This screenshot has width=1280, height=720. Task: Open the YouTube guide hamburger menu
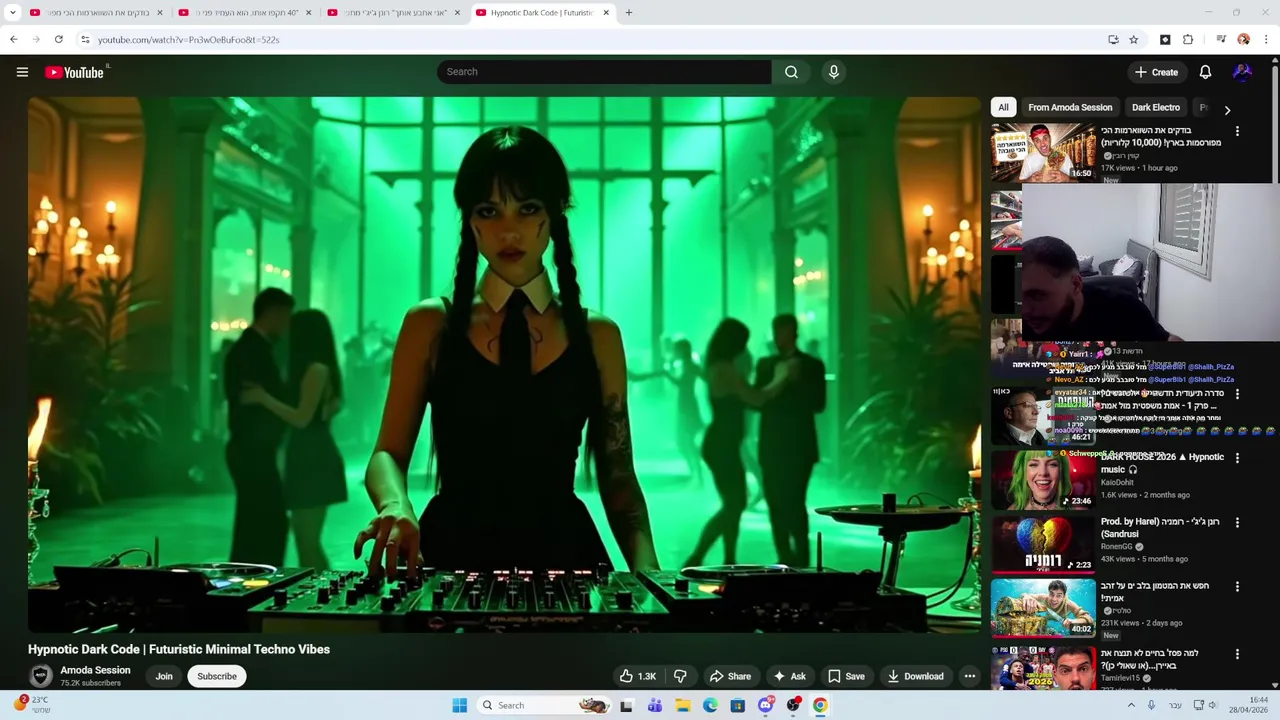click(22, 72)
